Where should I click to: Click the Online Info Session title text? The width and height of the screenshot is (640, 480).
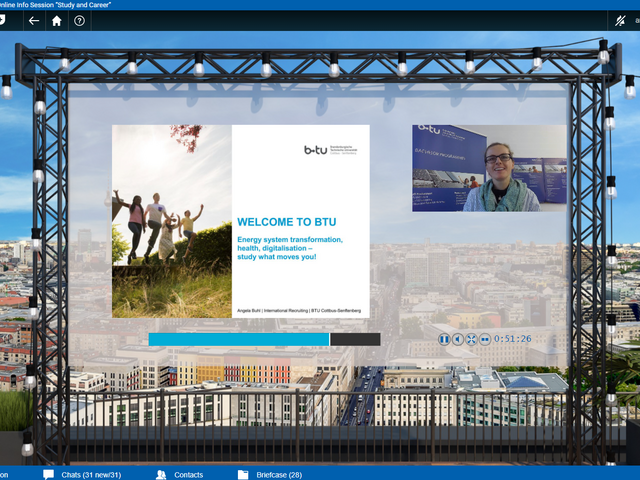(56, 5)
